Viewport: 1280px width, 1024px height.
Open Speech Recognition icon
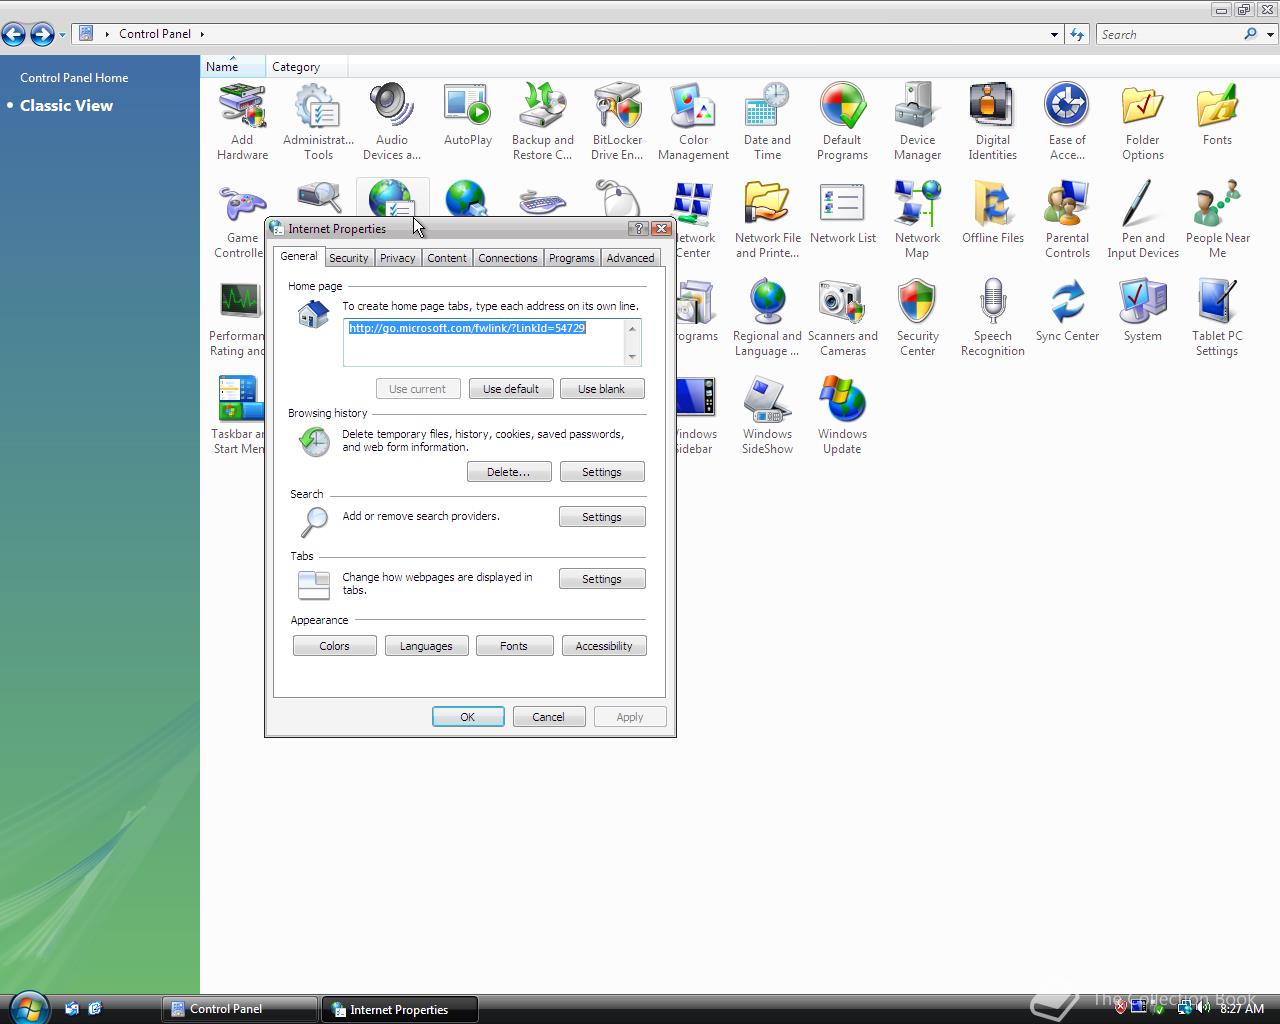(992, 318)
